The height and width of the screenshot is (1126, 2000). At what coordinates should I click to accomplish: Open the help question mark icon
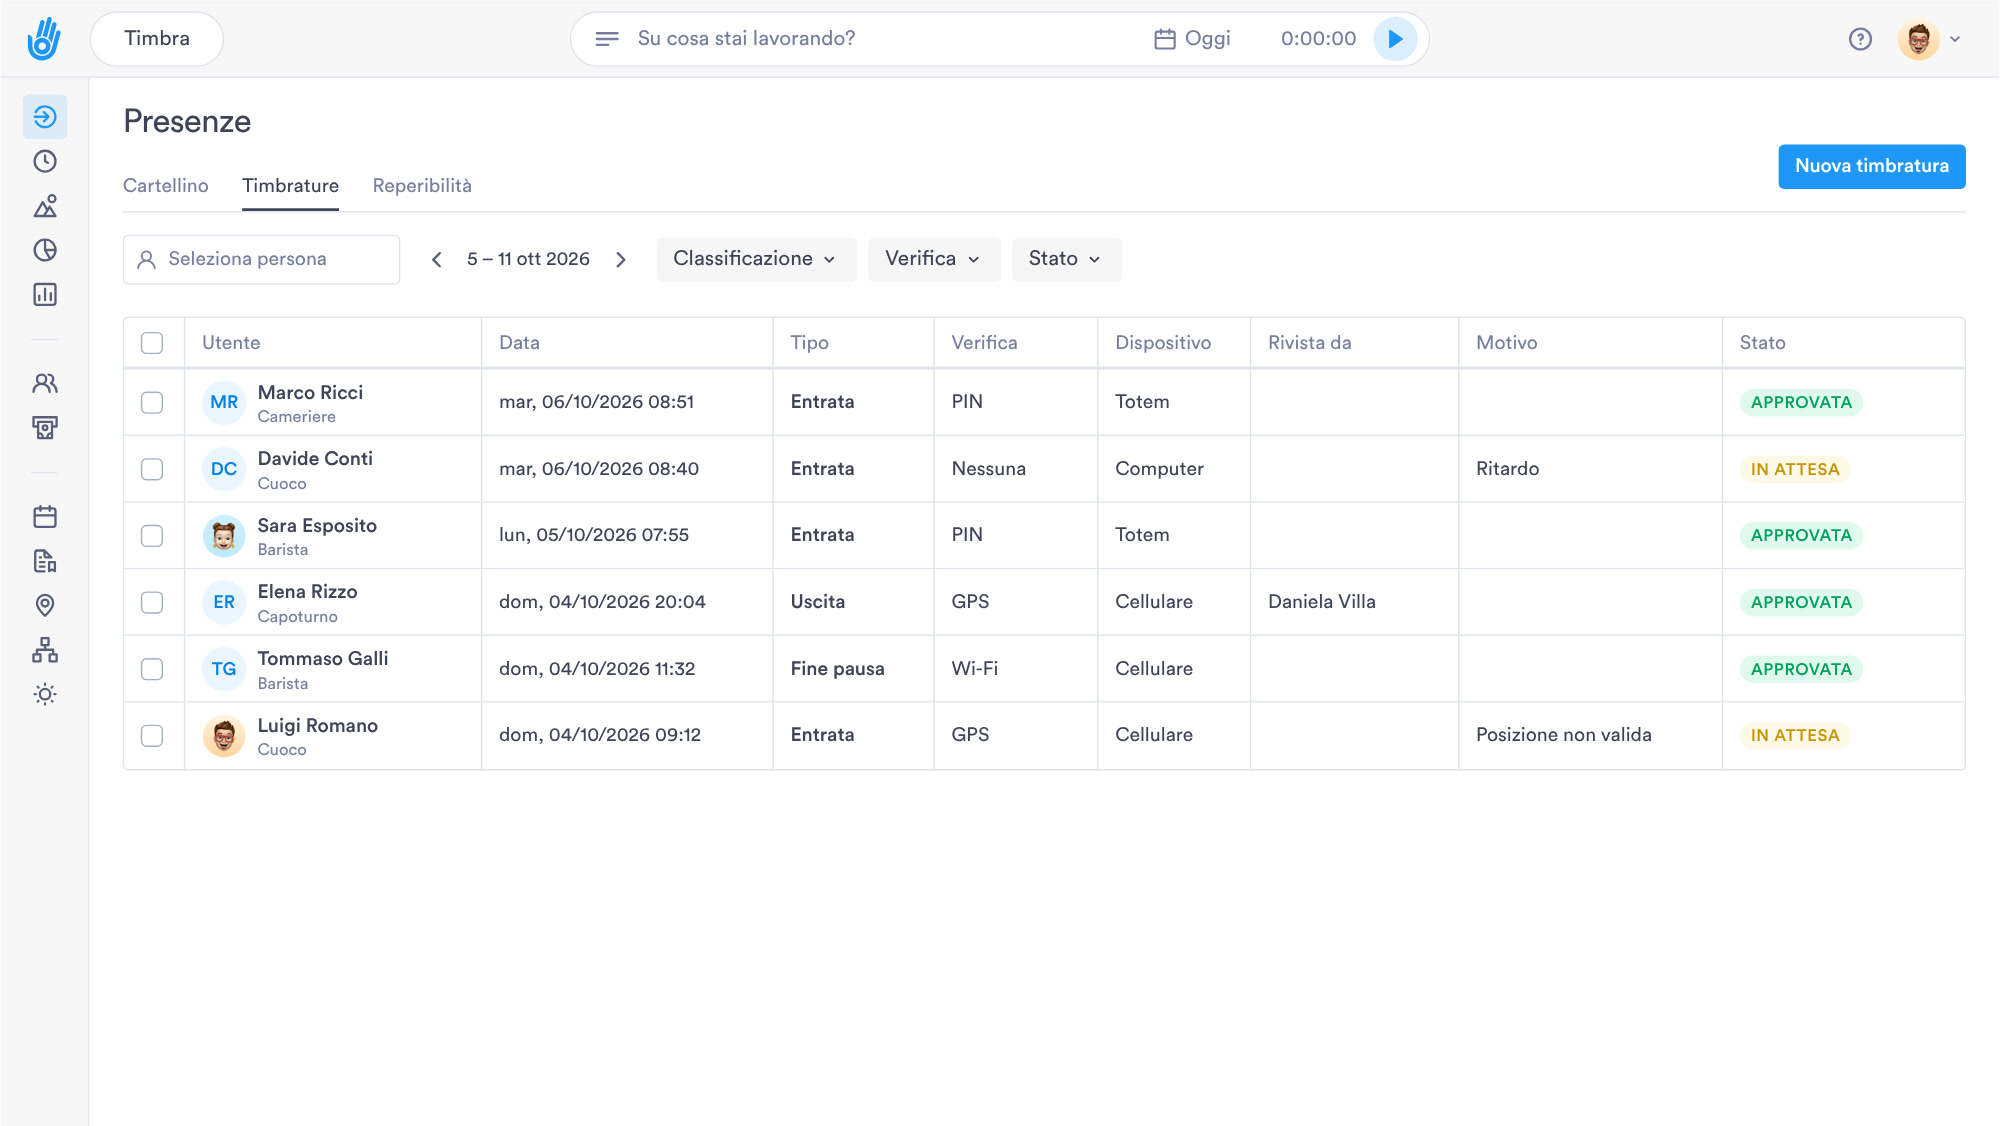[x=1860, y=39]
